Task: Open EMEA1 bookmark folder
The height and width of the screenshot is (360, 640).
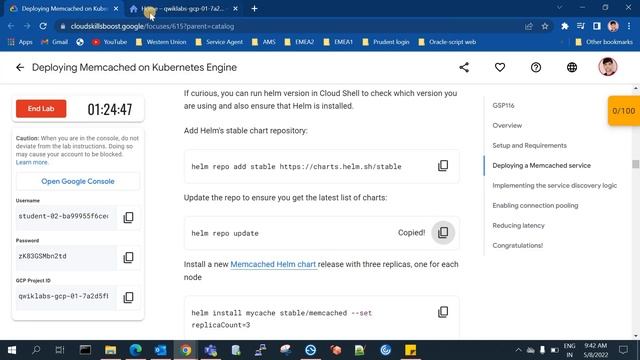Action: click(x=338, y=42)
